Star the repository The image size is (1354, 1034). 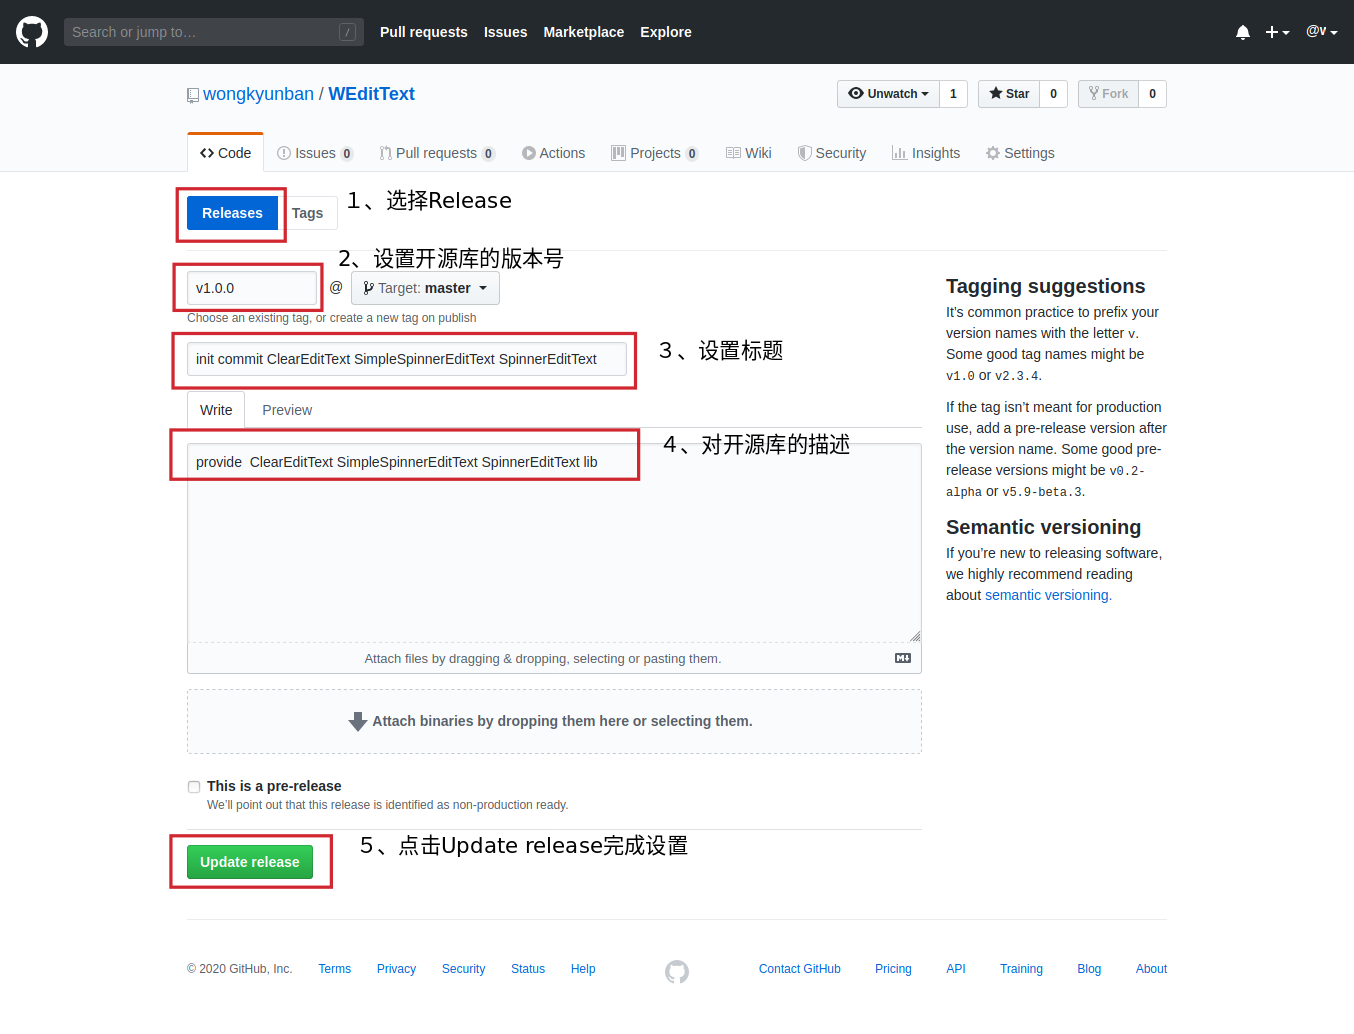tap(1009, 94)
